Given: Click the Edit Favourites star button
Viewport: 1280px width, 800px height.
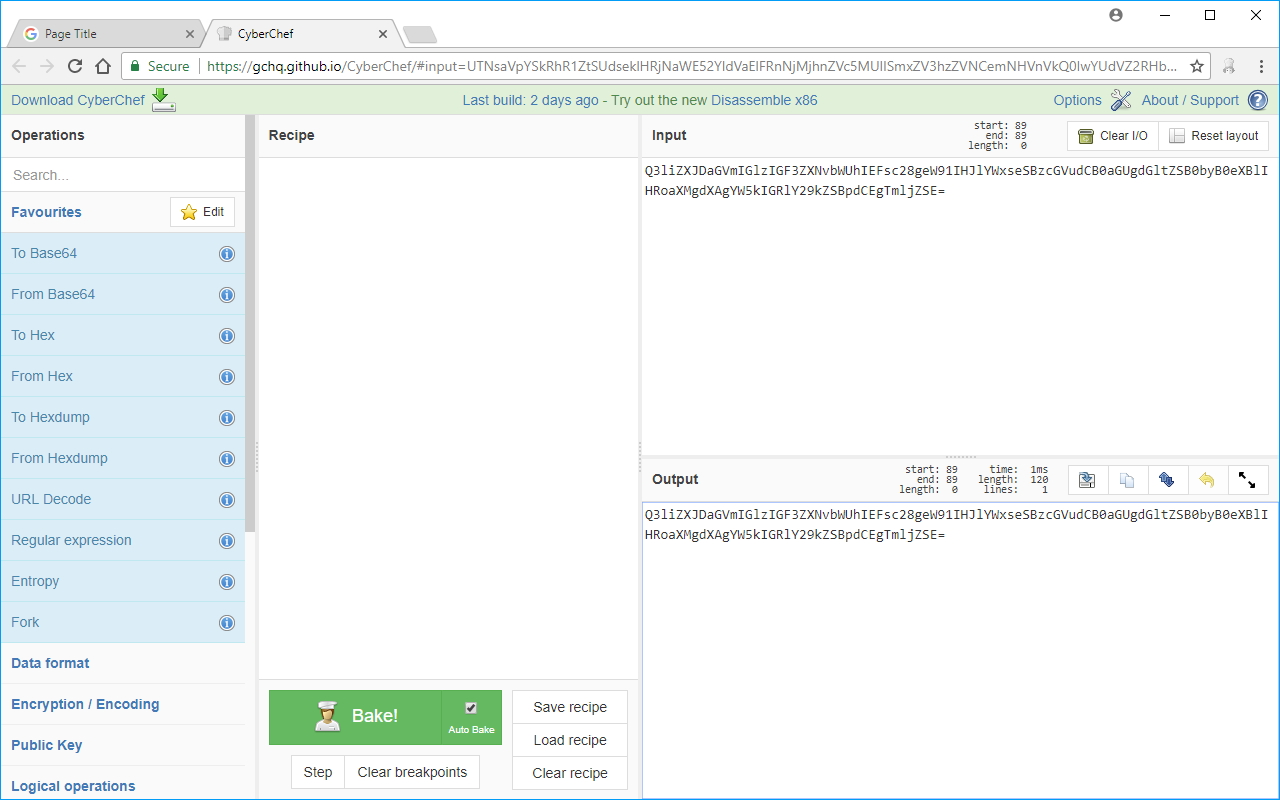Looking at the screenshot, I should click(202, 211).
